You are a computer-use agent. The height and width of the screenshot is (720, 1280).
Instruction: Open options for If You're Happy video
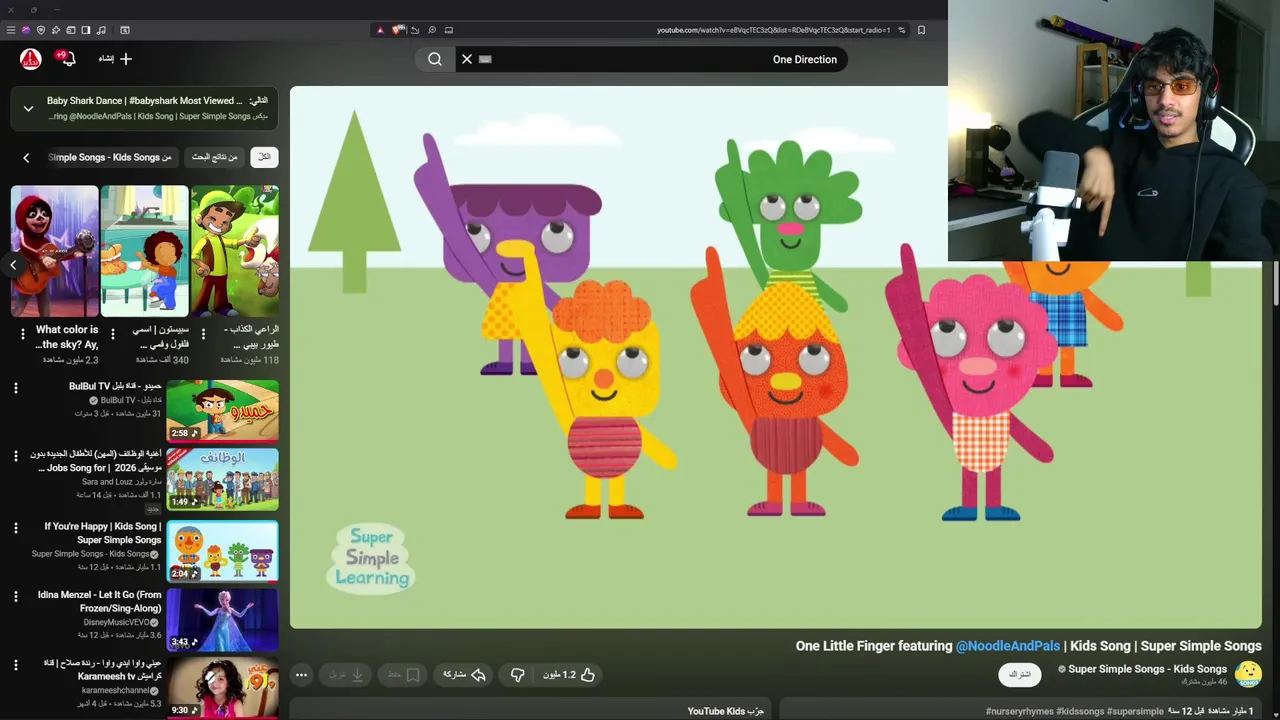tap(15, 527)
